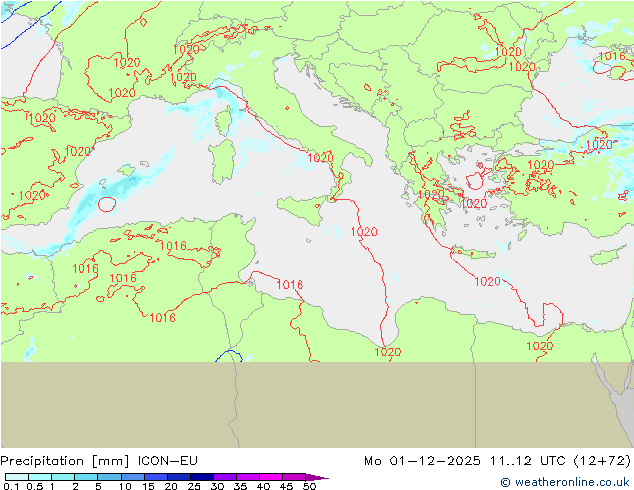Select the 25–30 mm navy legend swatch
This screenshot has height=490, width=634.
(x=202, y=477)
